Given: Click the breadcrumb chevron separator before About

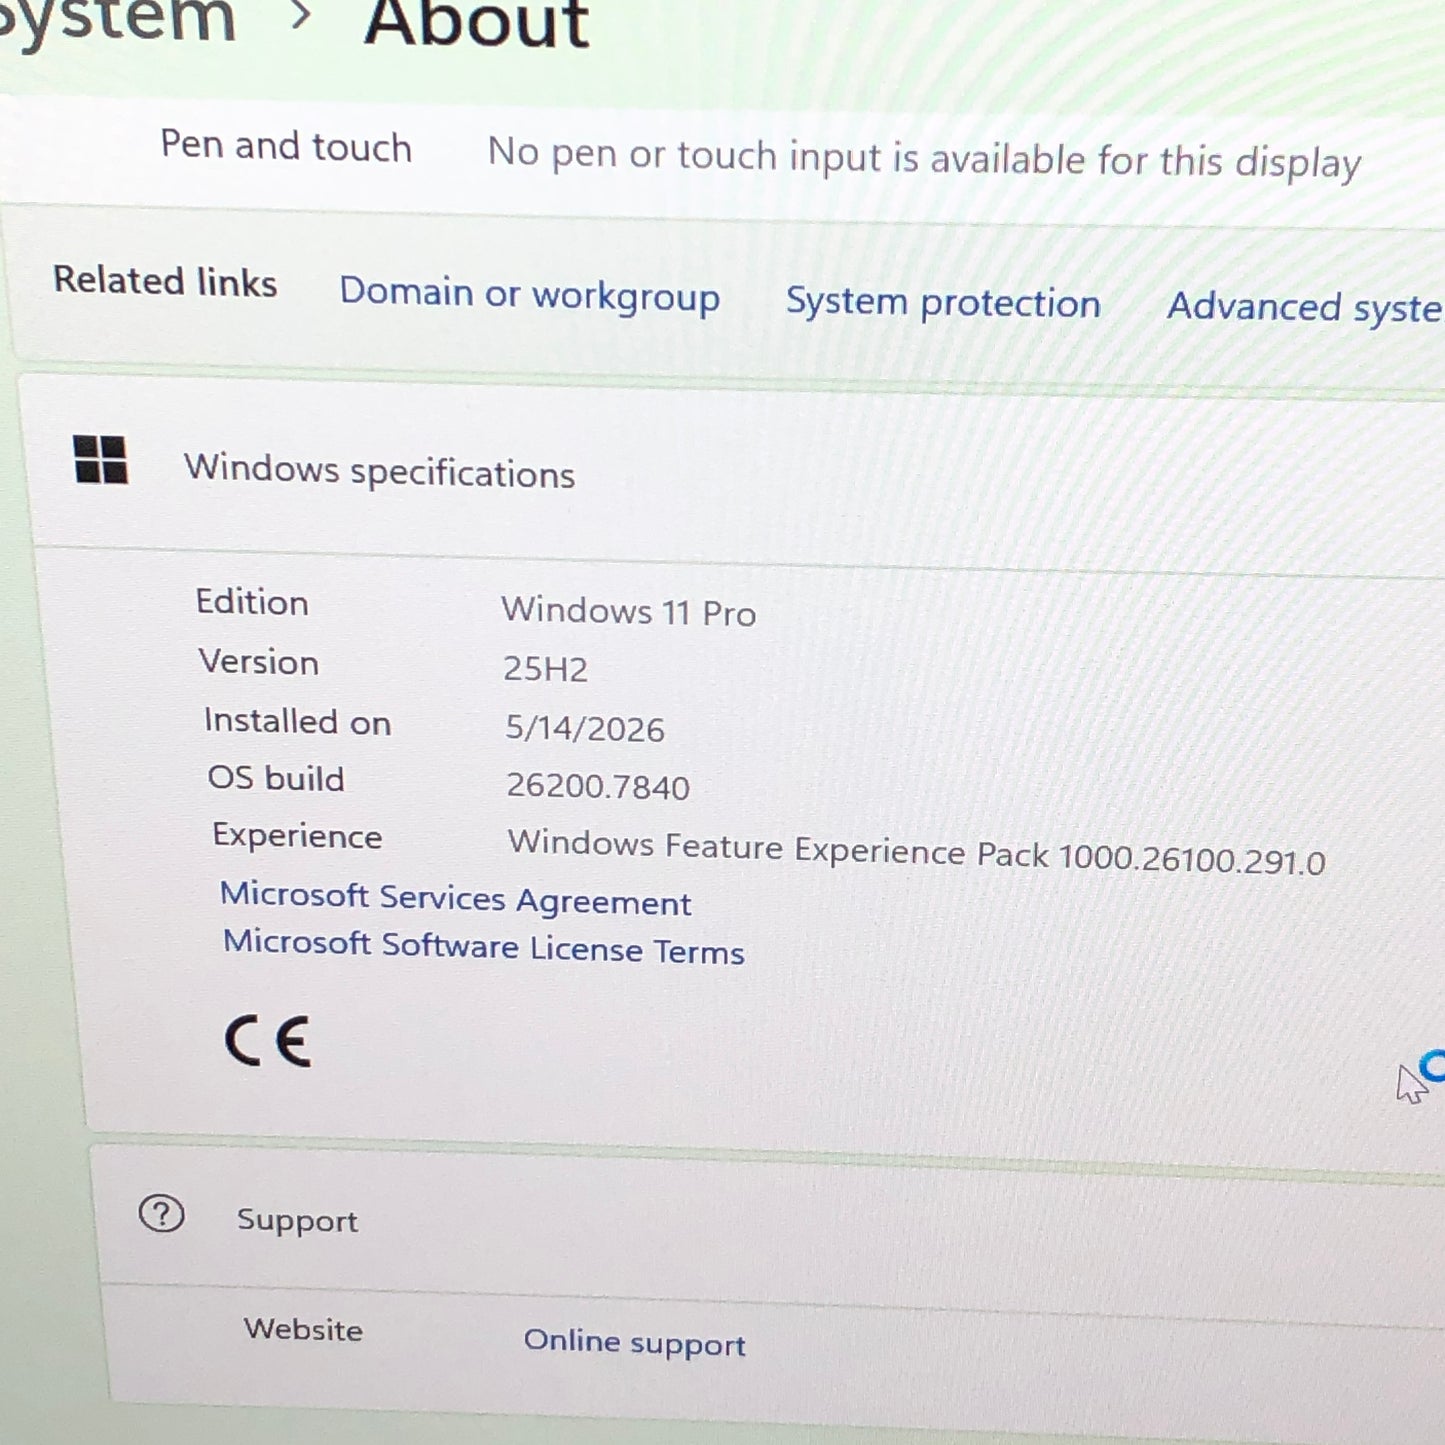Looking at the screenshot, I should (300, 15).
